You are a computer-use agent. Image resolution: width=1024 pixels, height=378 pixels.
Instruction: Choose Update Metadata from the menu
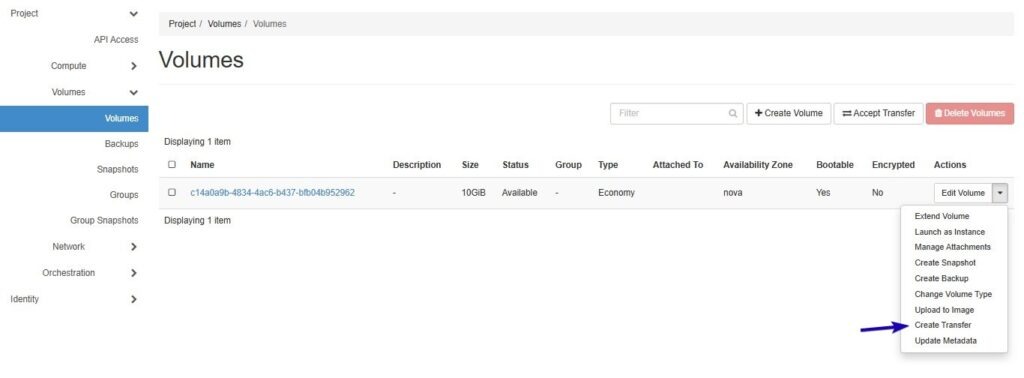click(x=946, y=341)
